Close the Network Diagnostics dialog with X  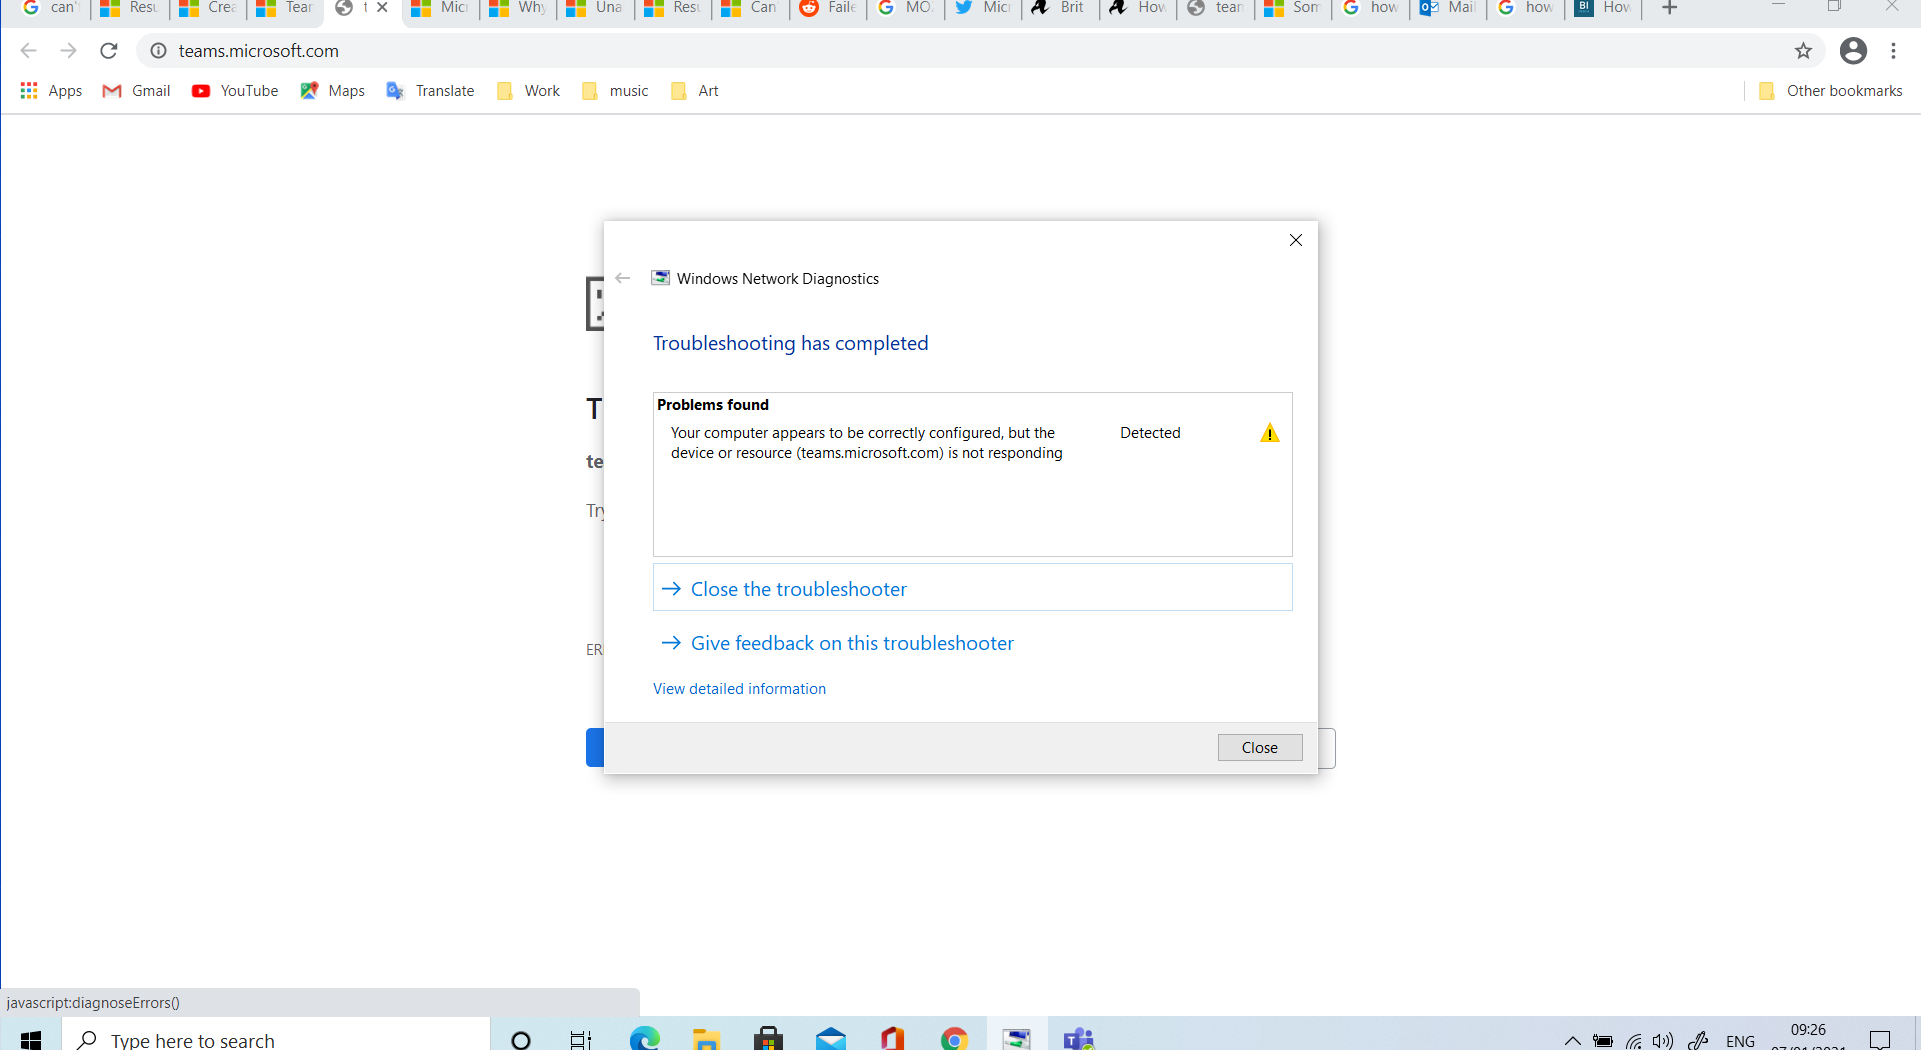[x=1296, y=240]
